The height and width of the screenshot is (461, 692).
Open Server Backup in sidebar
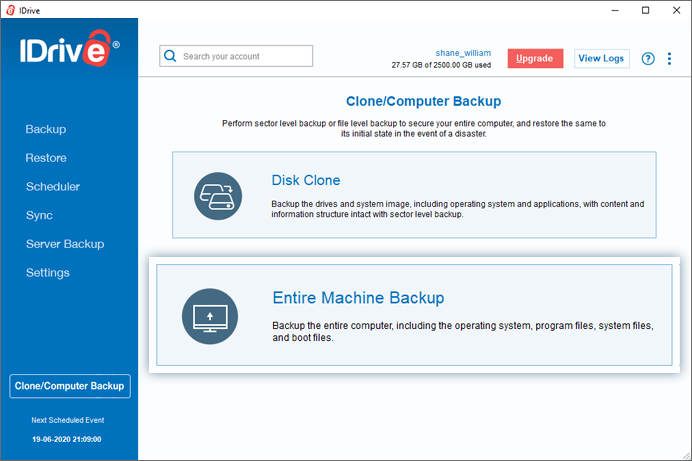coord(65,244)
